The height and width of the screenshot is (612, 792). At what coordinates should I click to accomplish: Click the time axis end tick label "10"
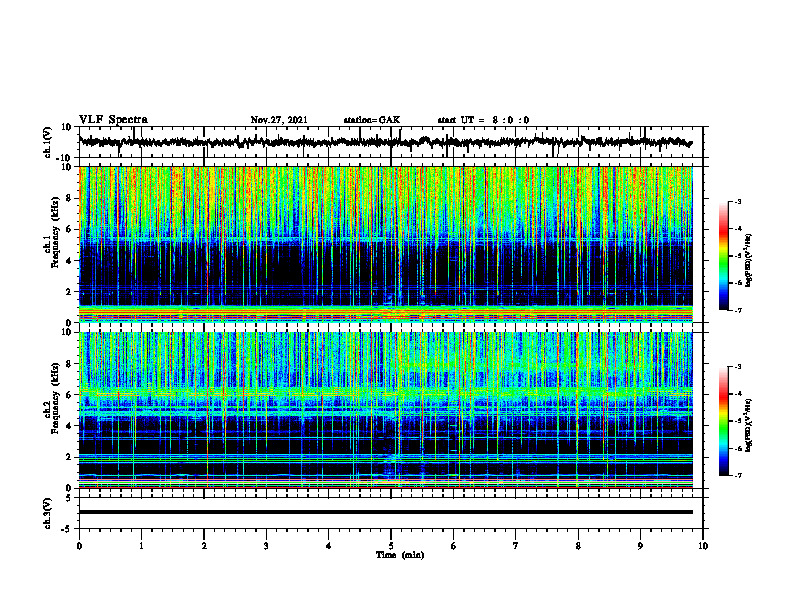click(703, 546)
